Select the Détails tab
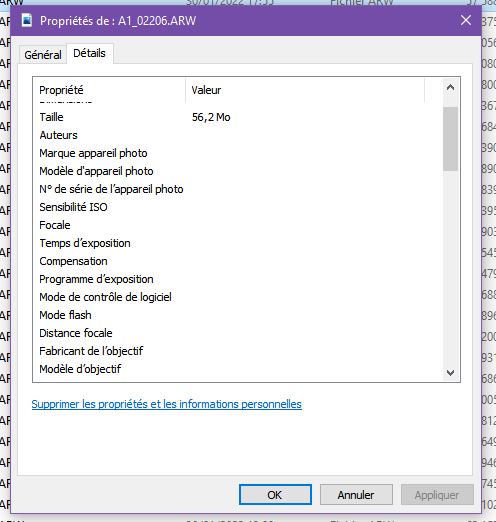Viewport: 496px width, 522px height. (x=89, y=53)
